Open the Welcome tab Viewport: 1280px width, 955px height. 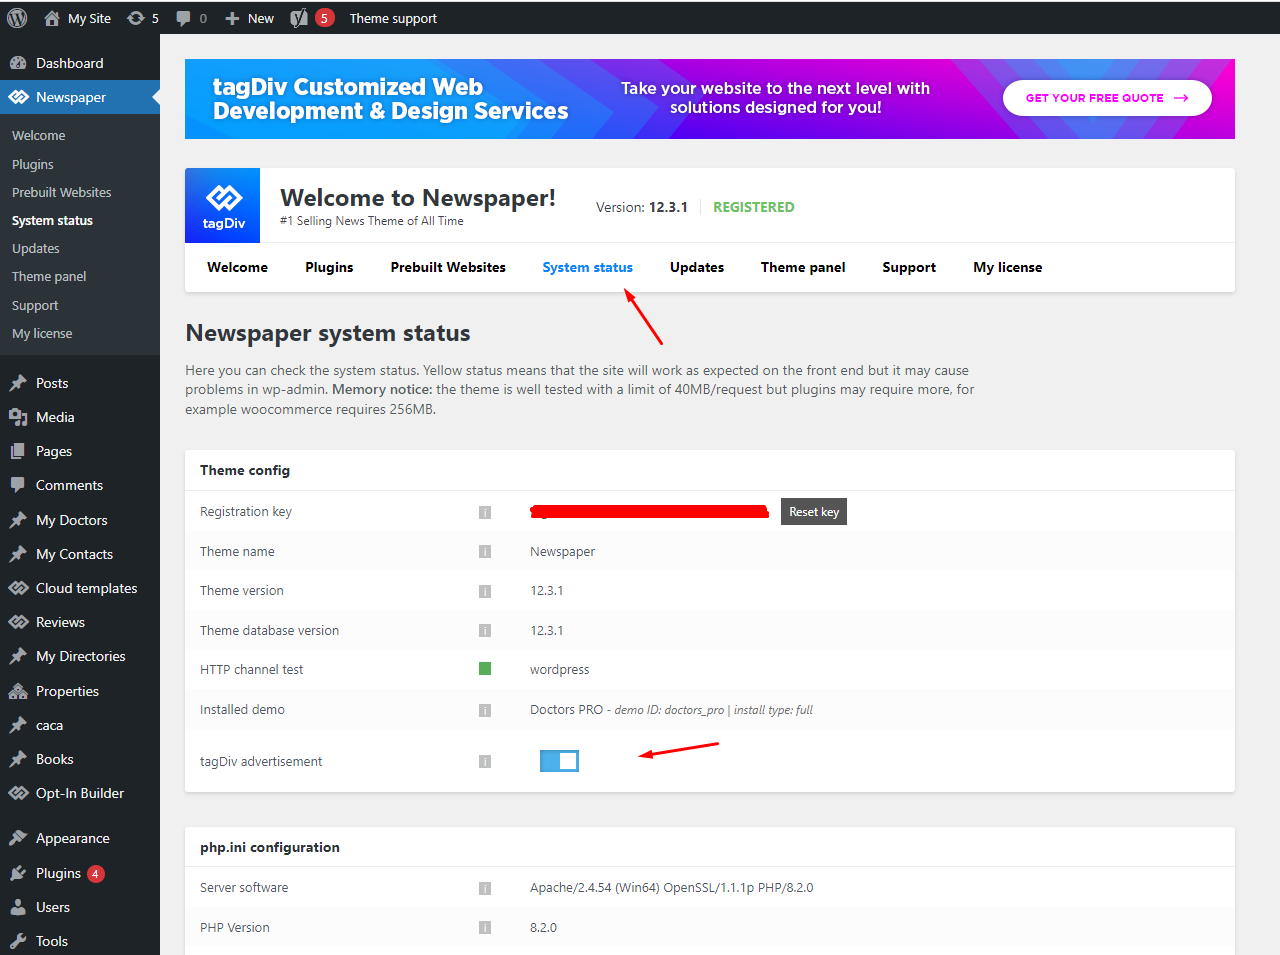(237, 267)
